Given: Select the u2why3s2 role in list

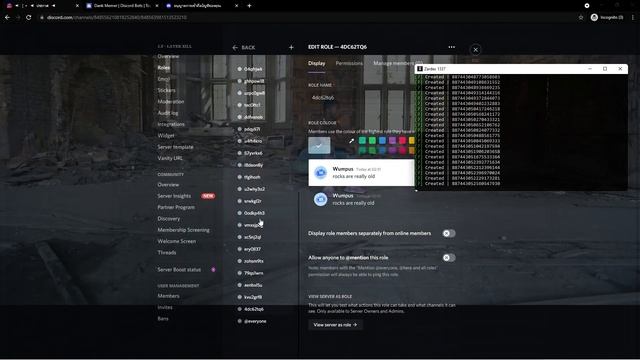Looking at the screenshot, I should (254, 189).
